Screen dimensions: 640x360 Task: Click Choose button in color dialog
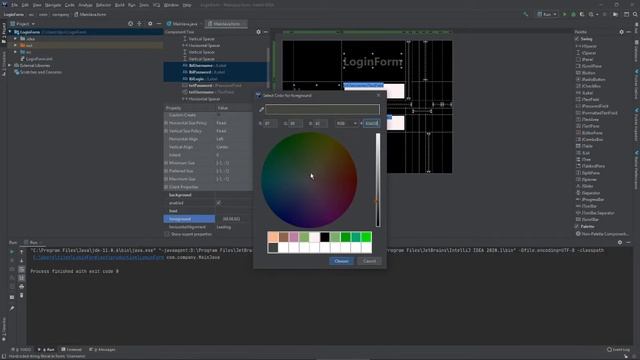click(341, 261)
